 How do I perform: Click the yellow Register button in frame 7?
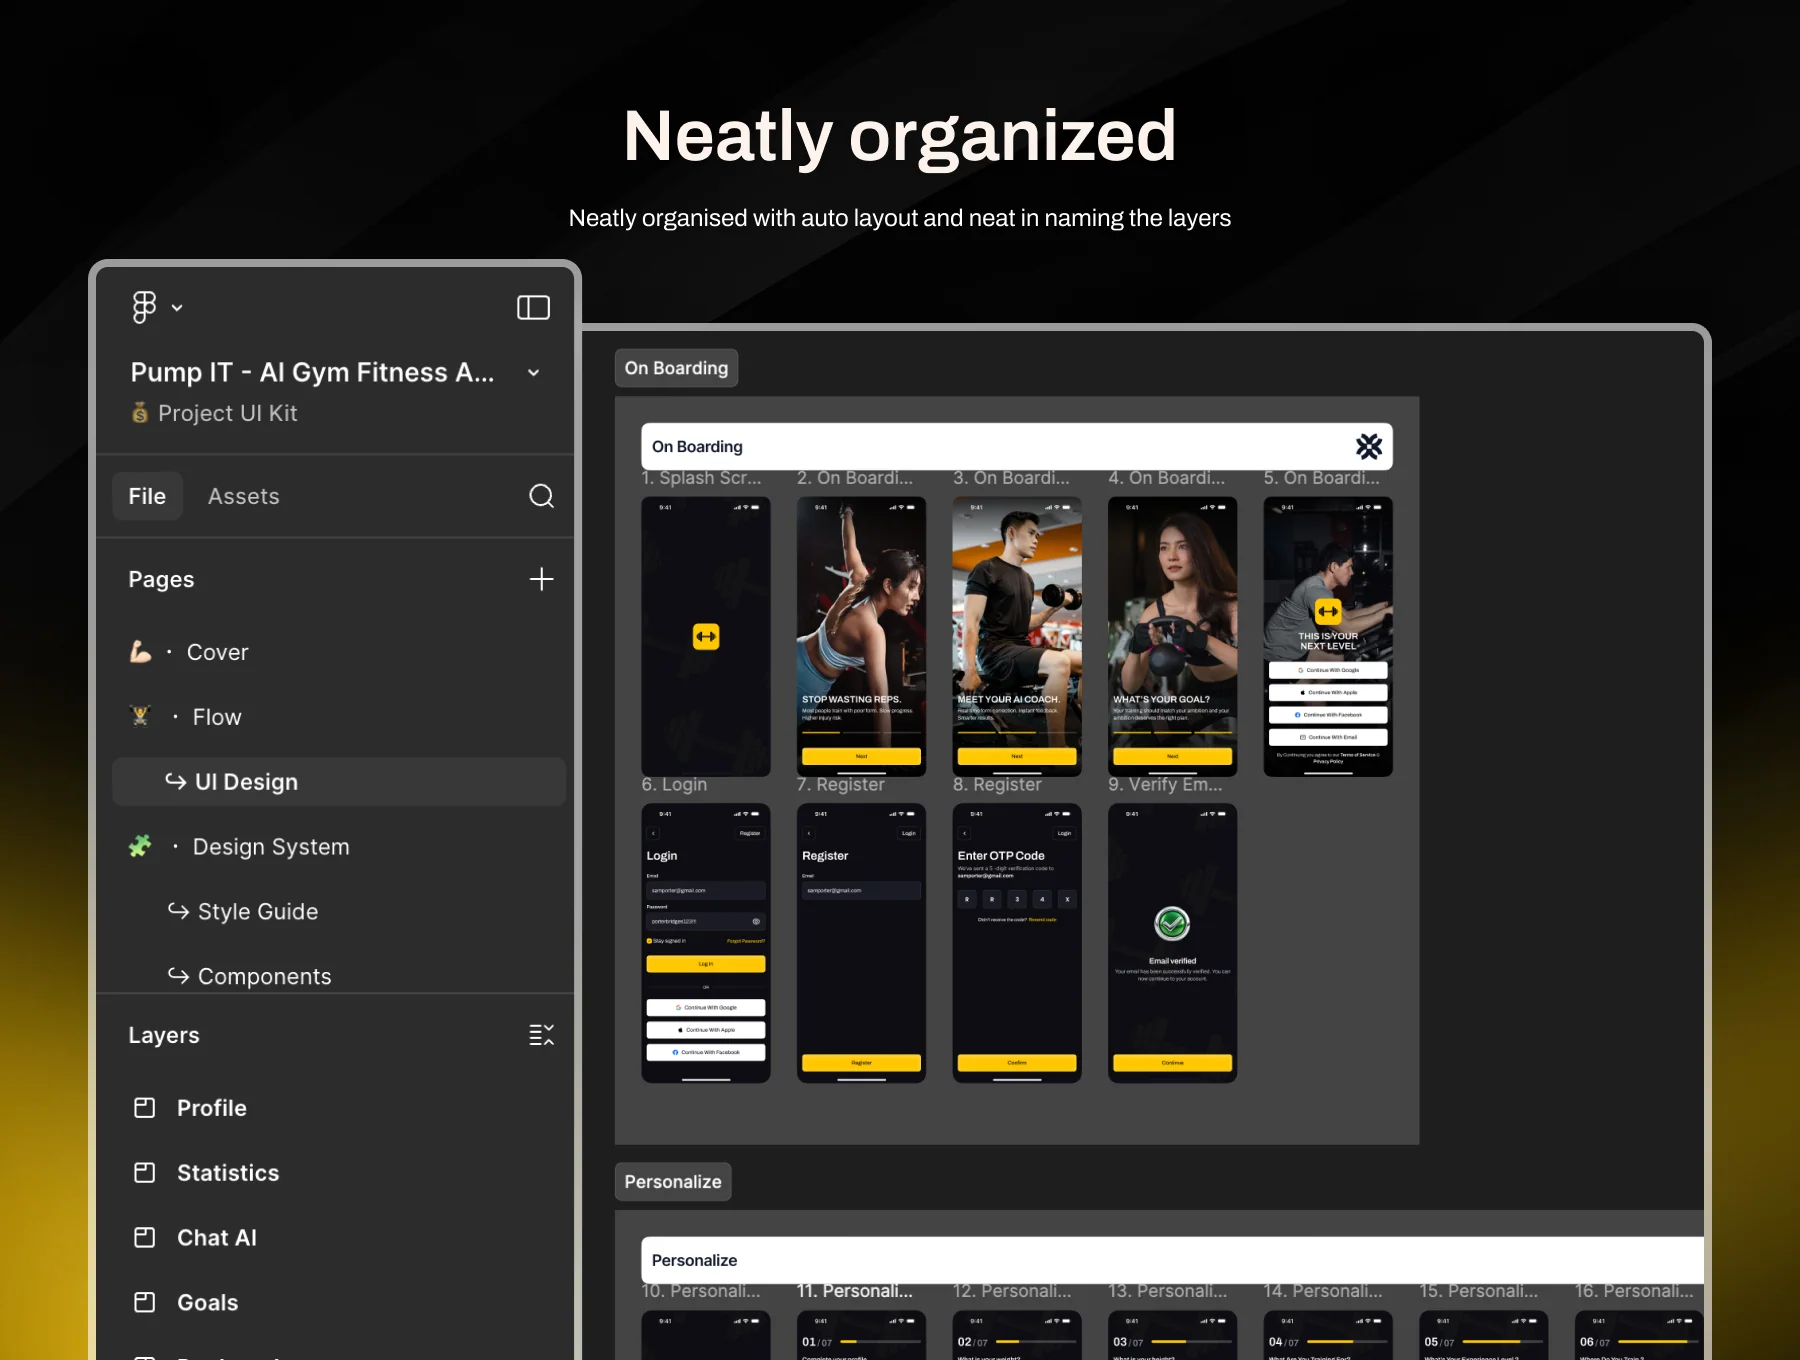pos(861,1063)
